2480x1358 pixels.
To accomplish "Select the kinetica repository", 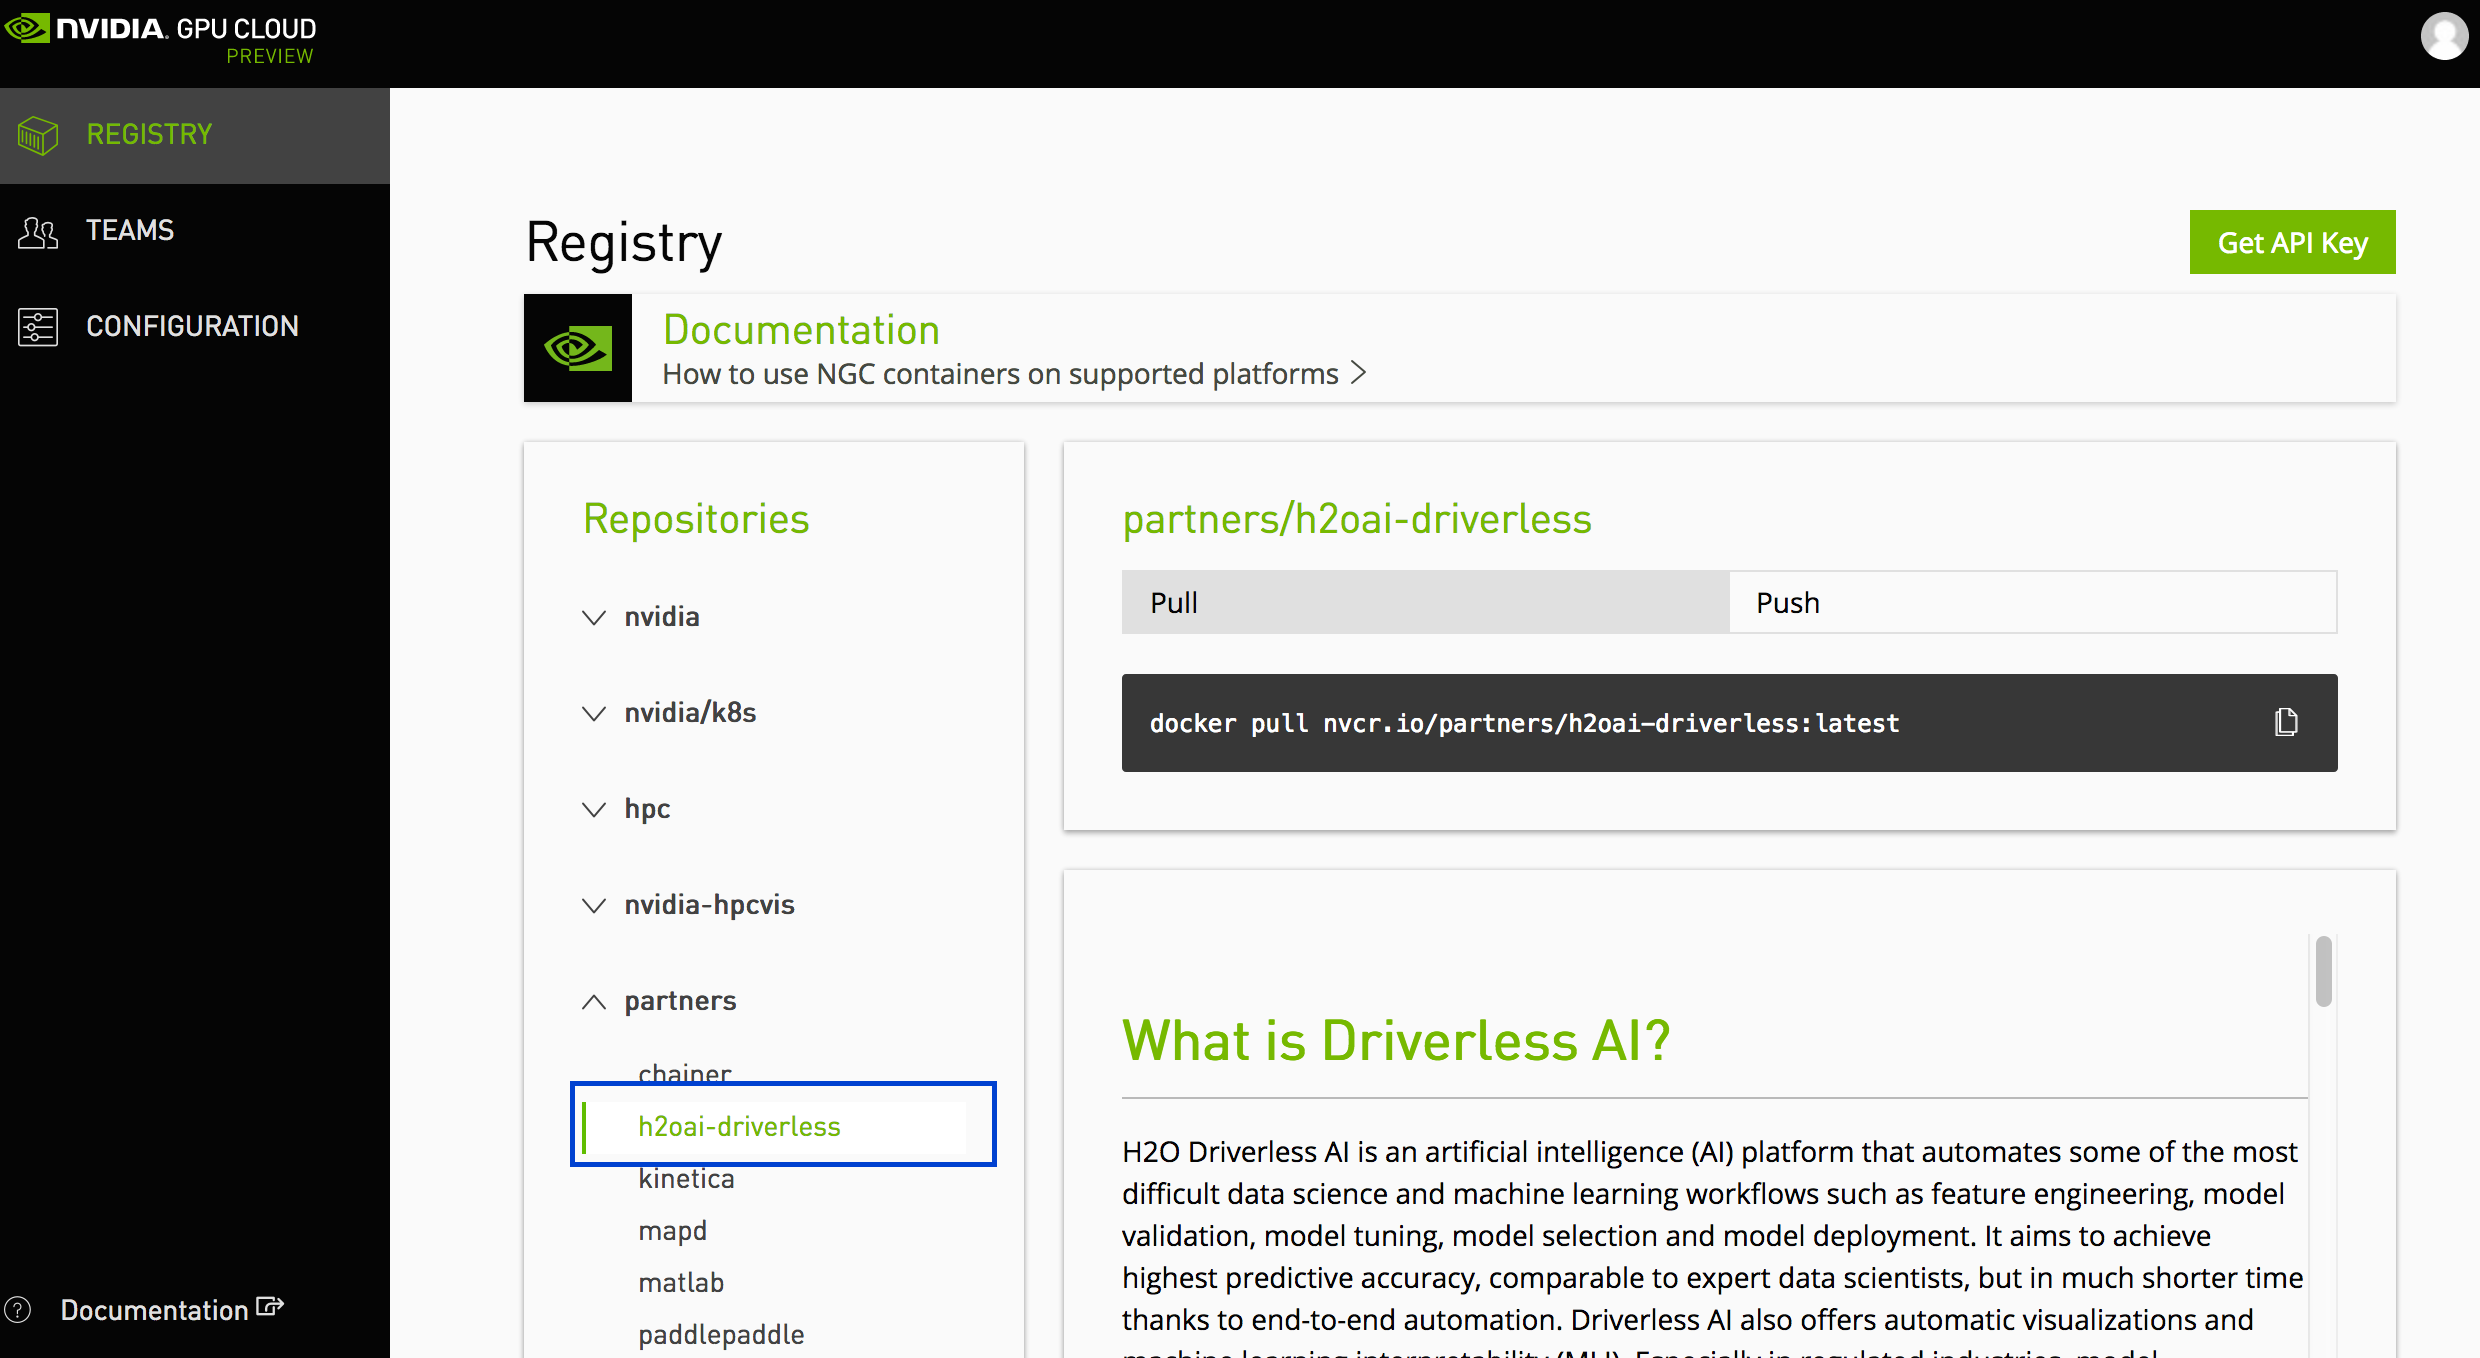I will click(x=686, y=1180).
